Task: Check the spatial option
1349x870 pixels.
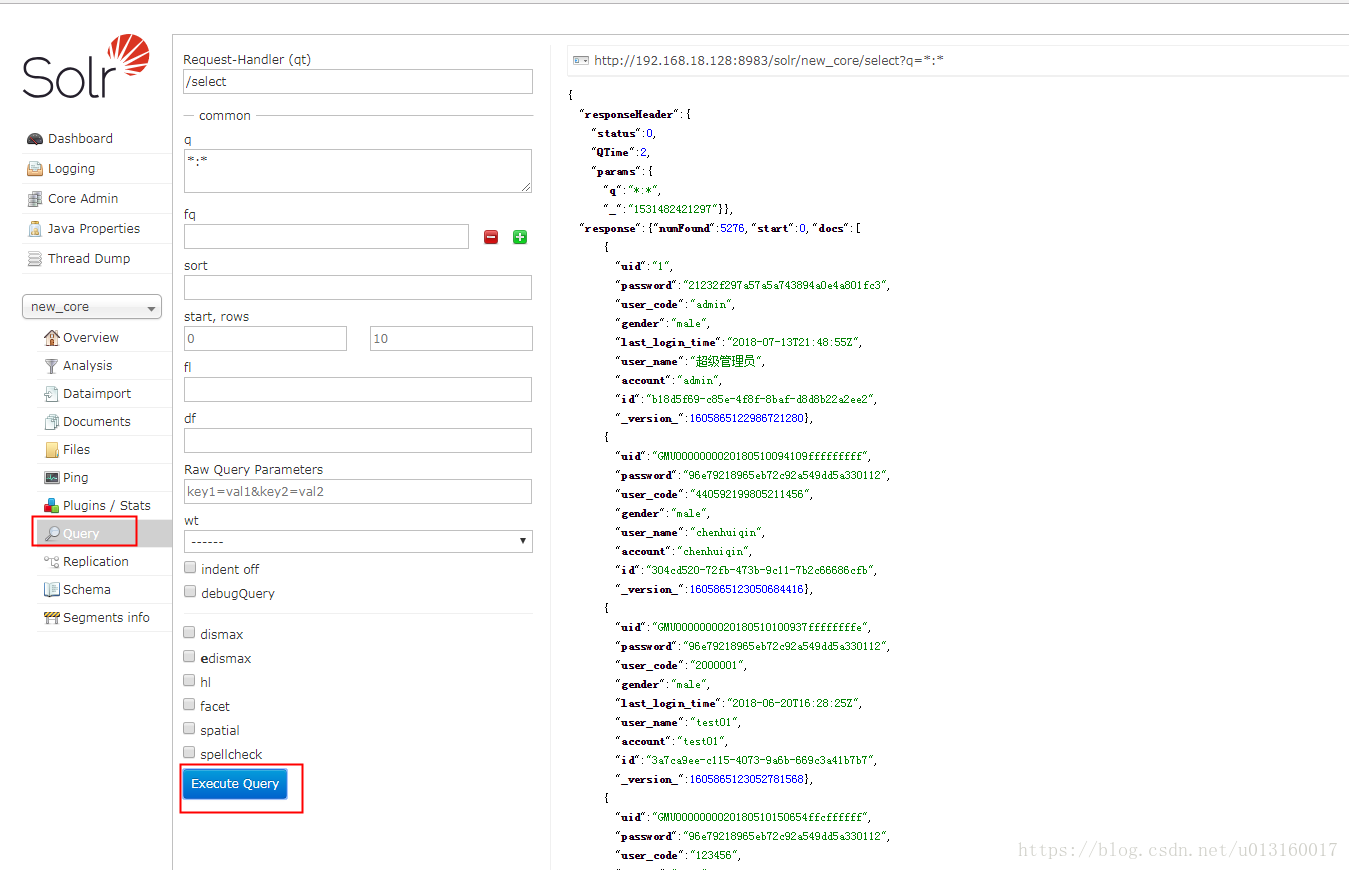Action: tap(189, 729)
